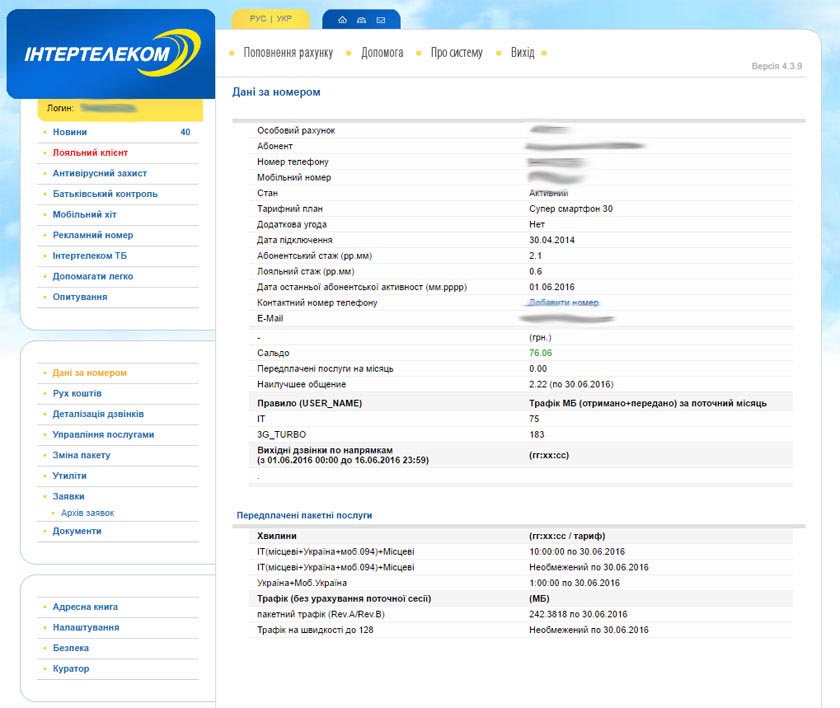
Task: Click connection date 30.04.2014
Action: (x=552, y=240)
